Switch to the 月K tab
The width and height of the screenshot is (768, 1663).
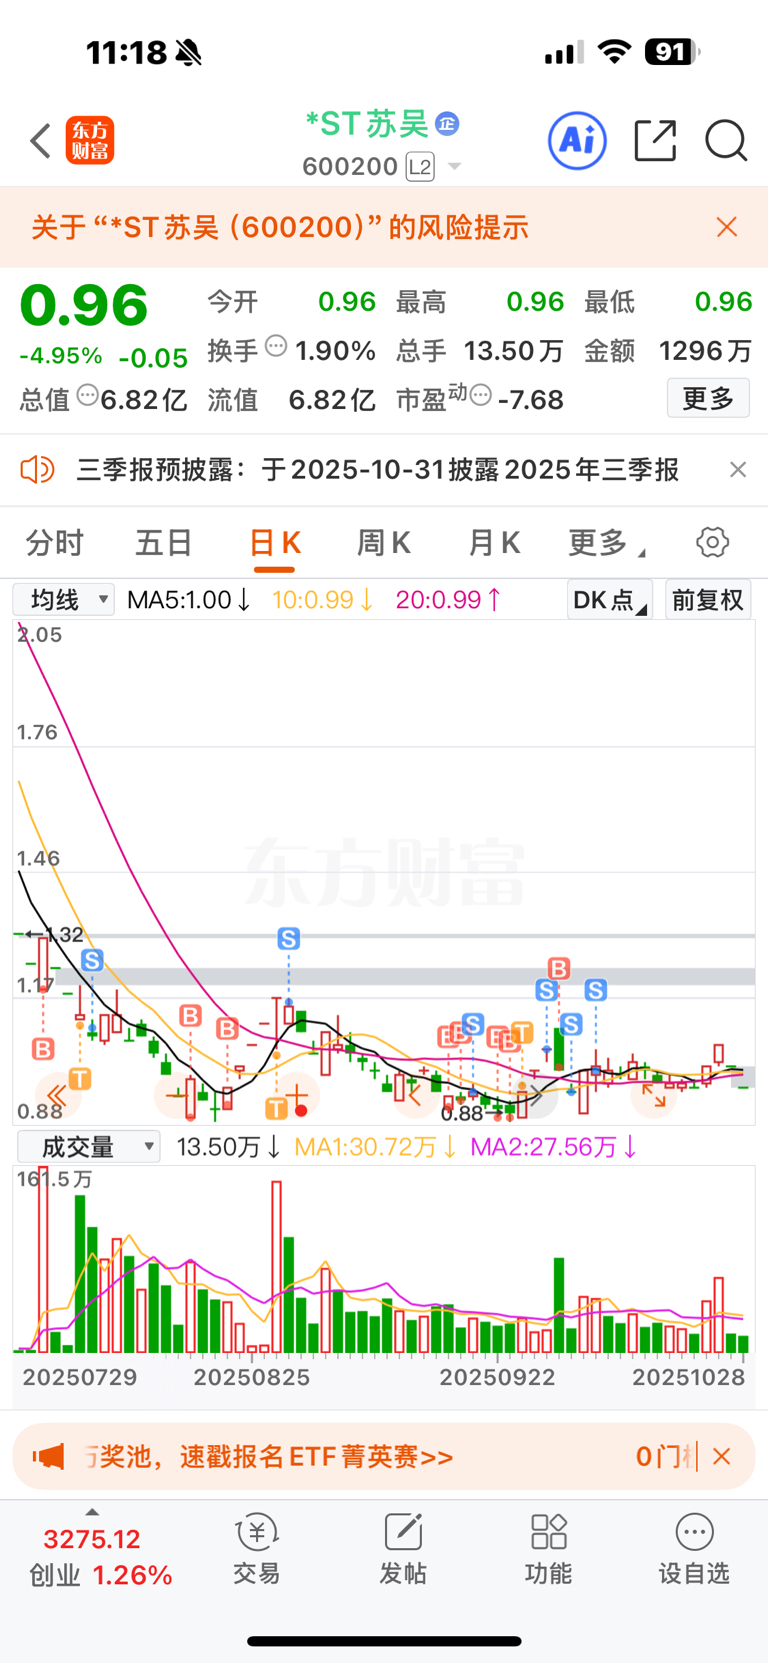[494, 543]
